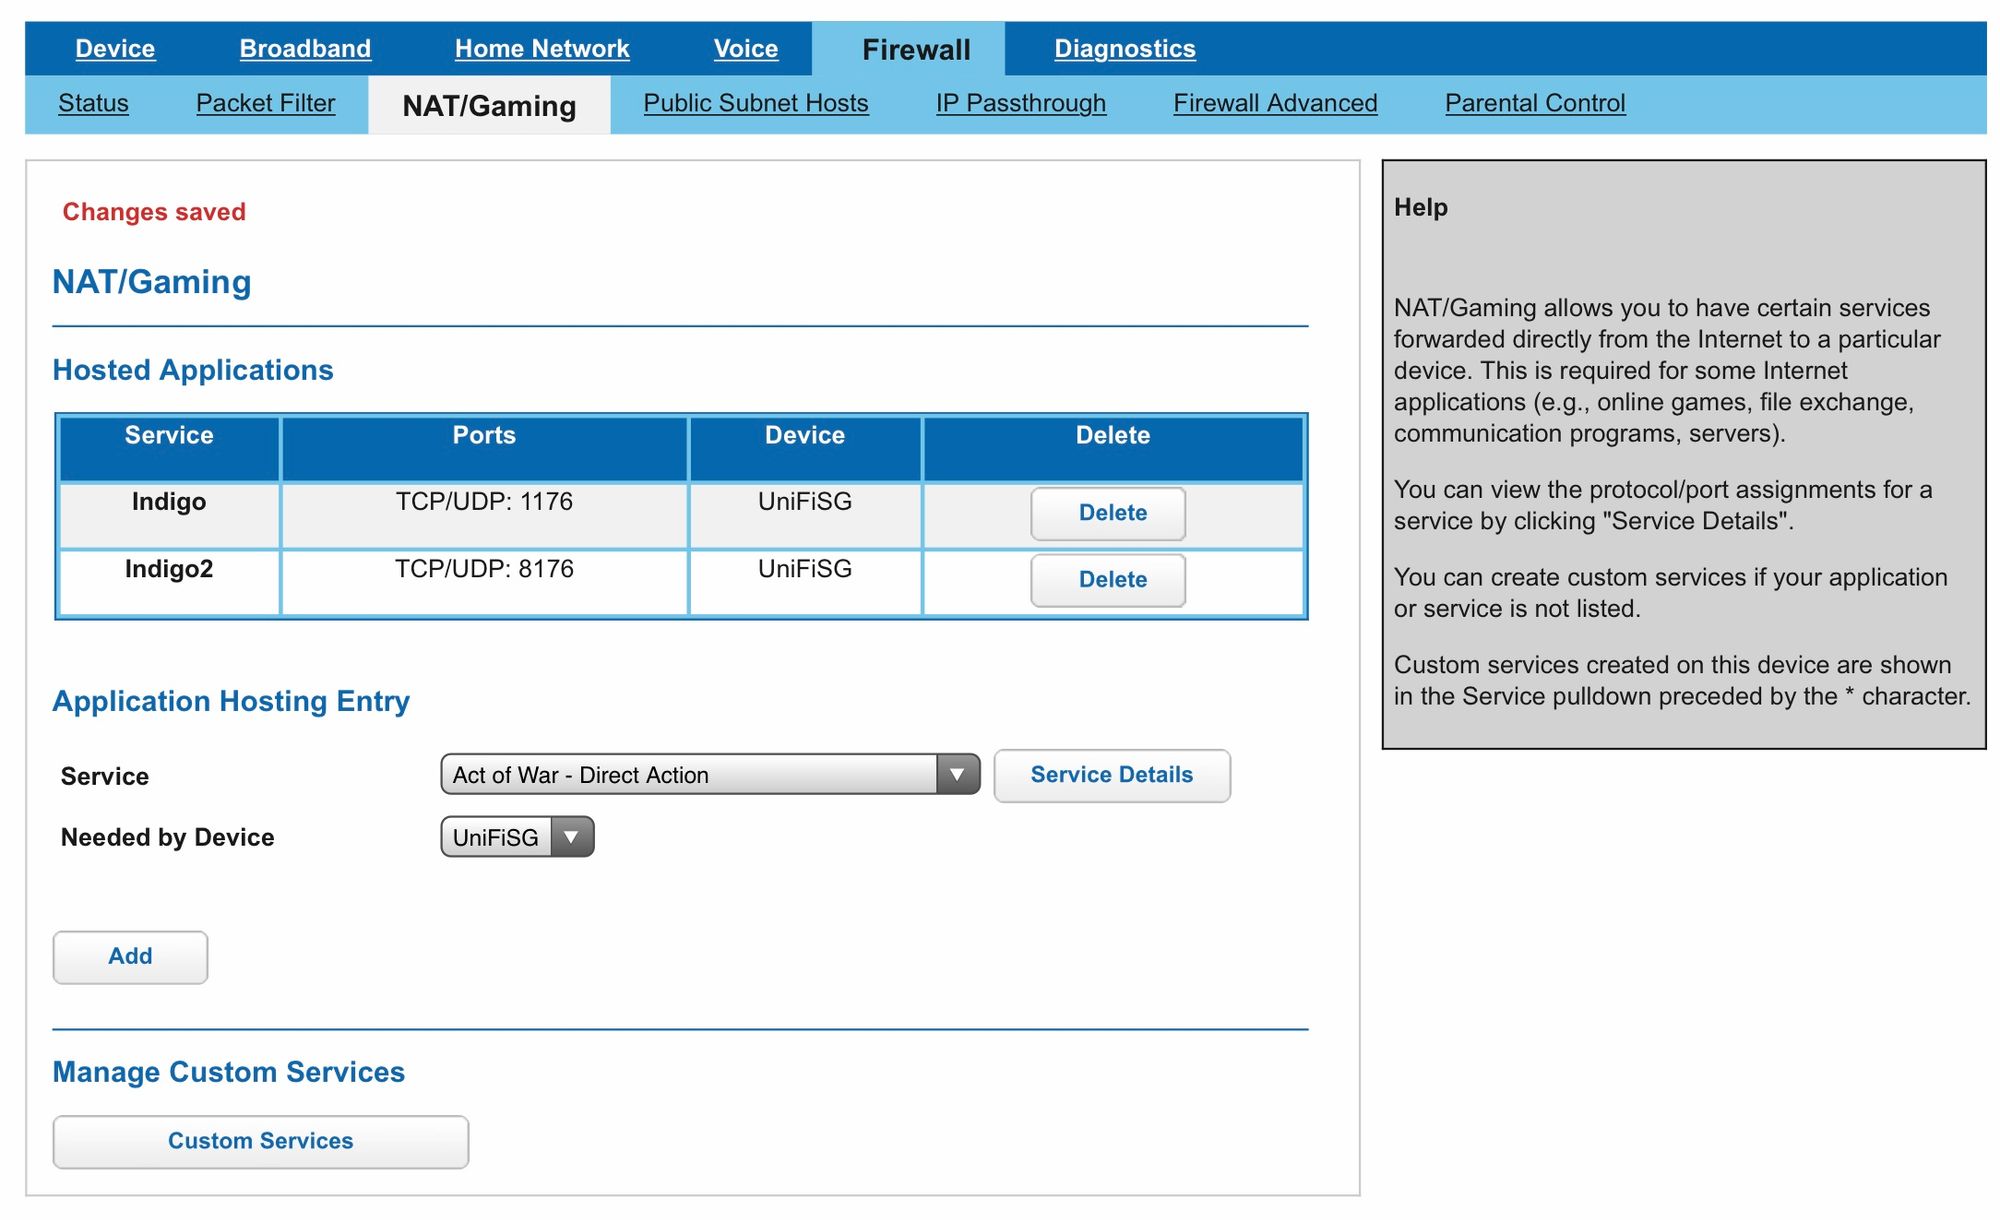Open the Public Subnet Hosts page
This screenshot has height=1220, width=2000.
[x=755, y=103]
